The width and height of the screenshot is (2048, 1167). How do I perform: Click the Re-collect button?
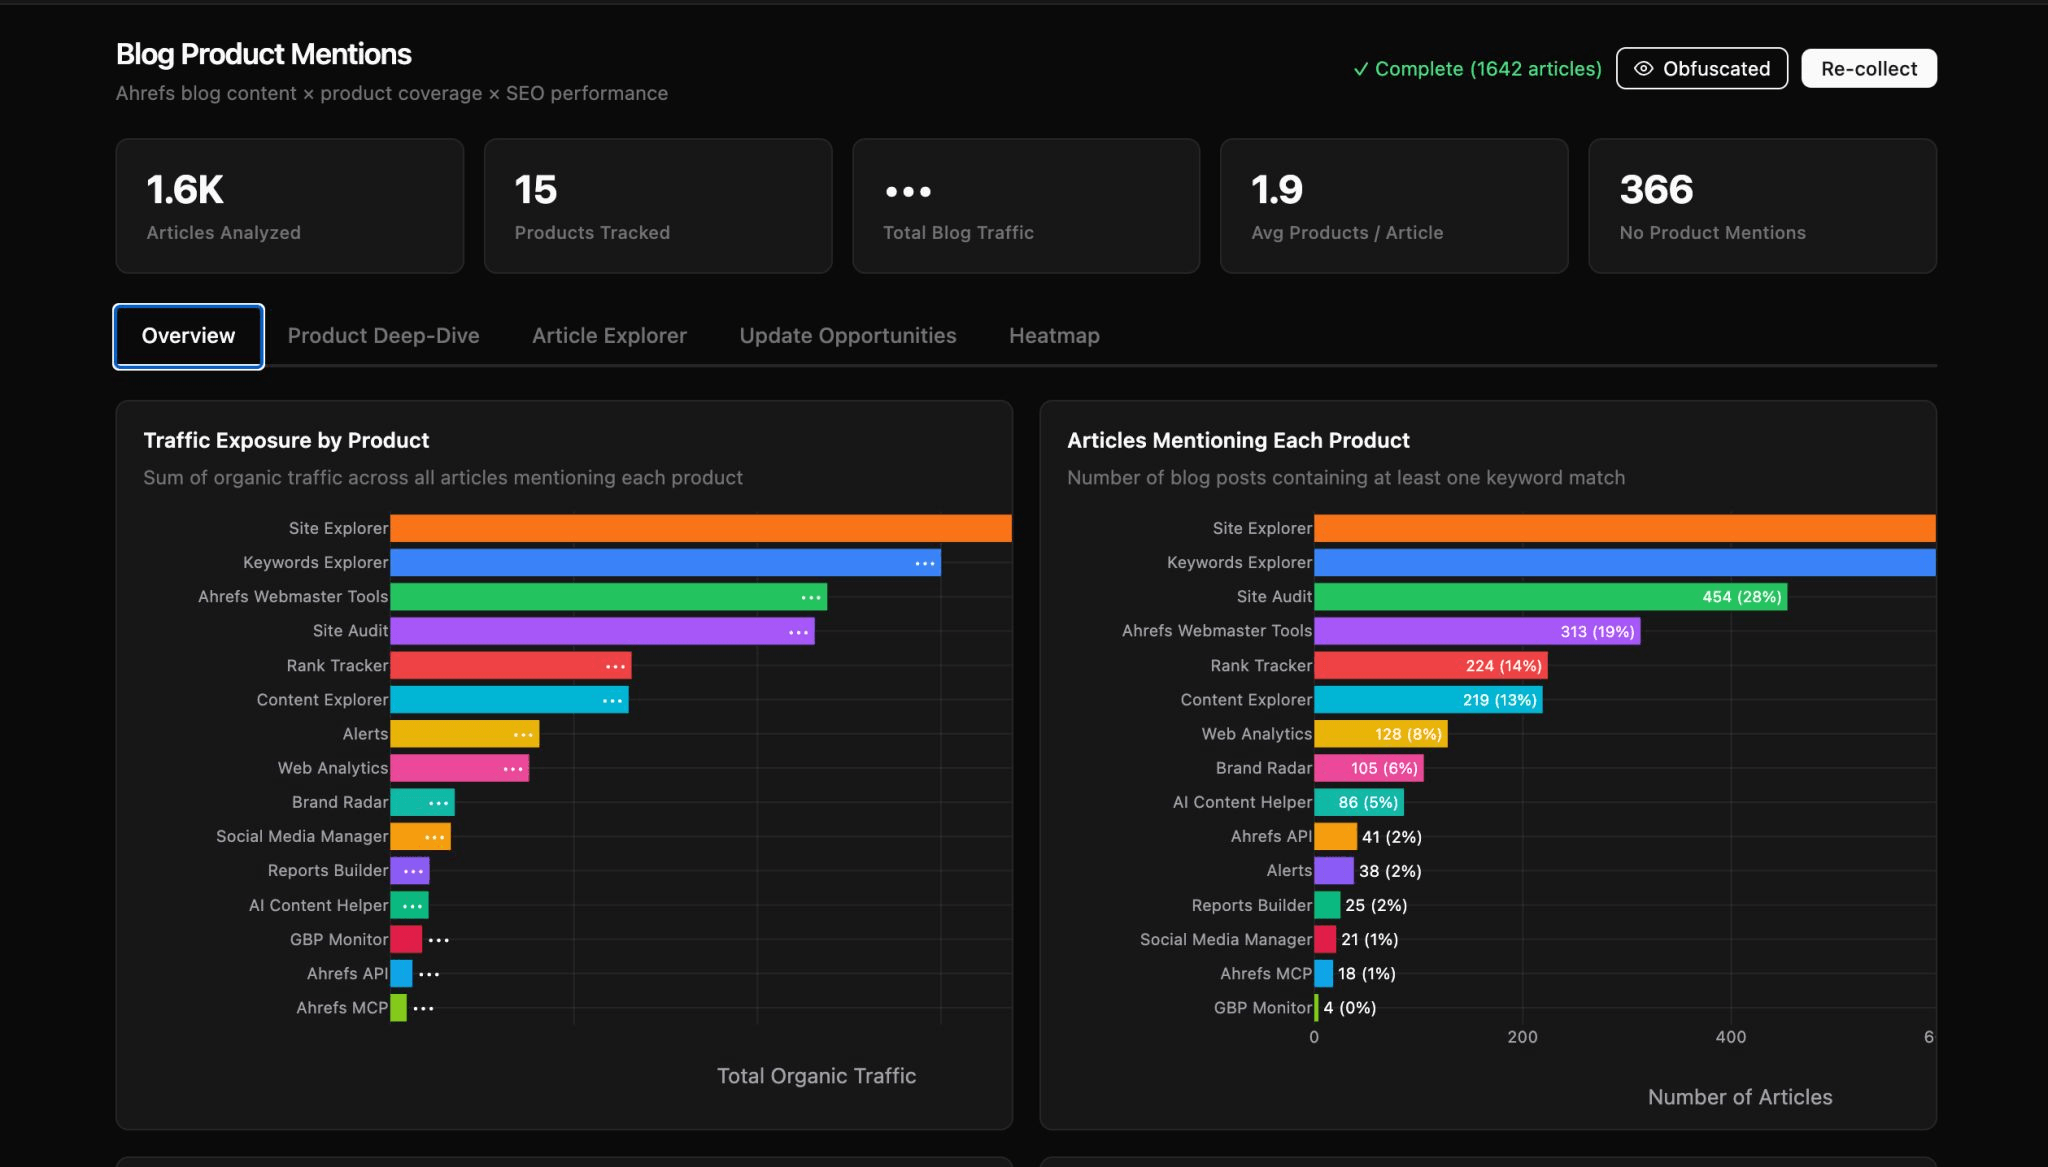click(1868, 68)
